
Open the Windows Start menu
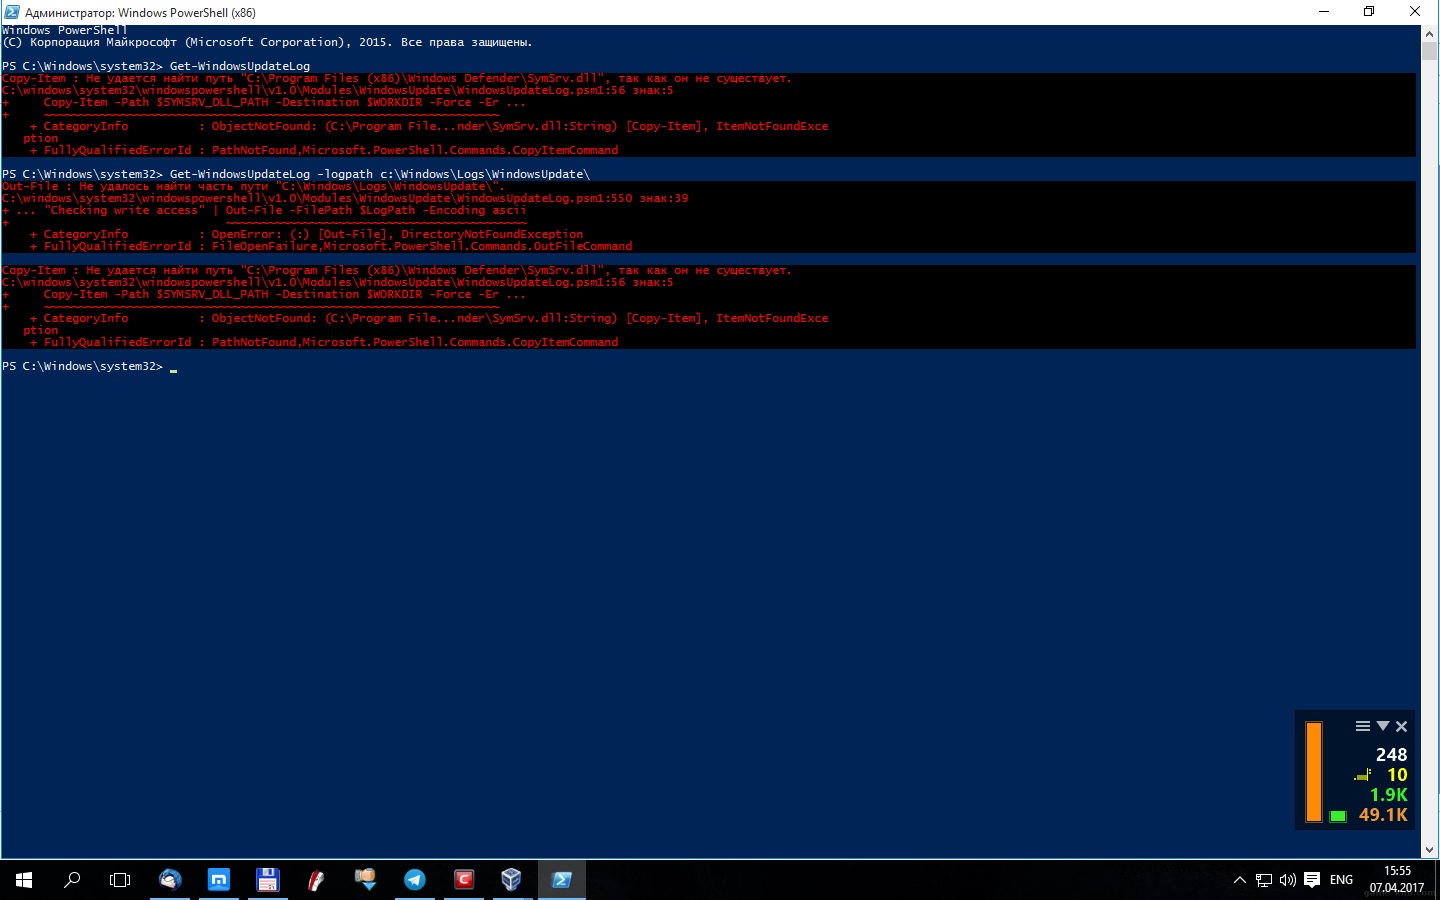click(24, 880)
